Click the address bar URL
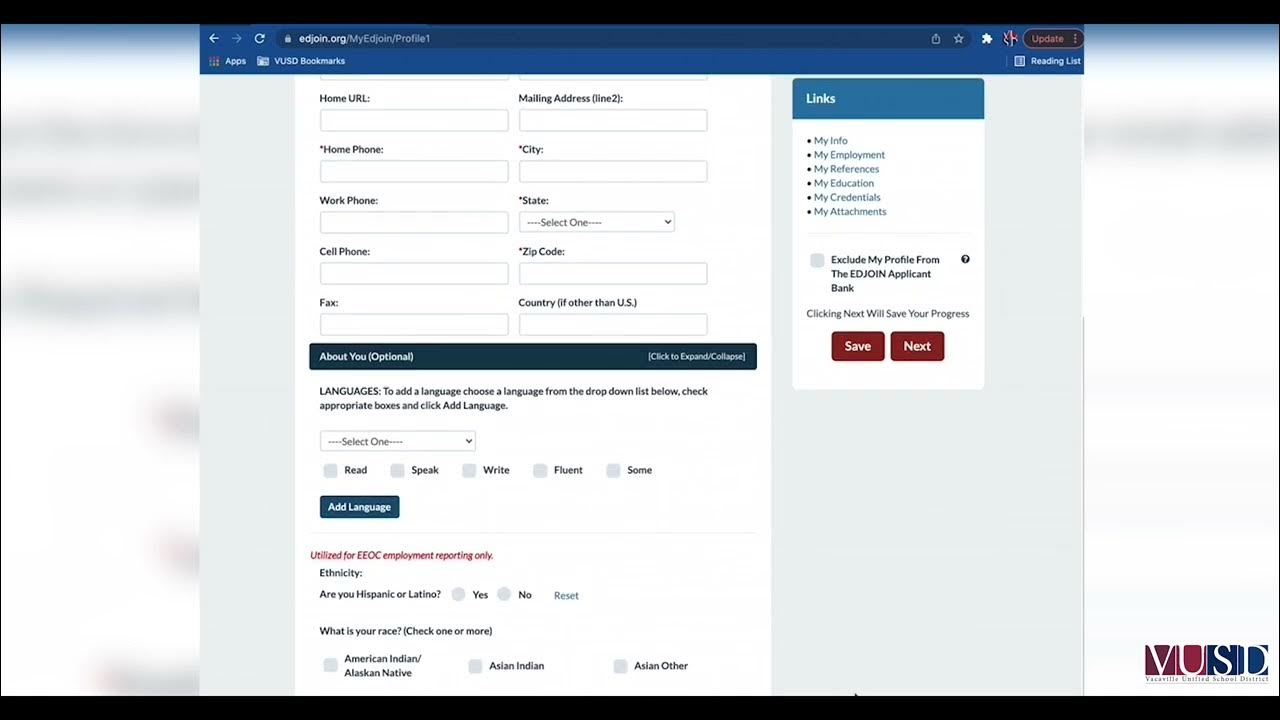The image size is (1280, 720). 364,39
